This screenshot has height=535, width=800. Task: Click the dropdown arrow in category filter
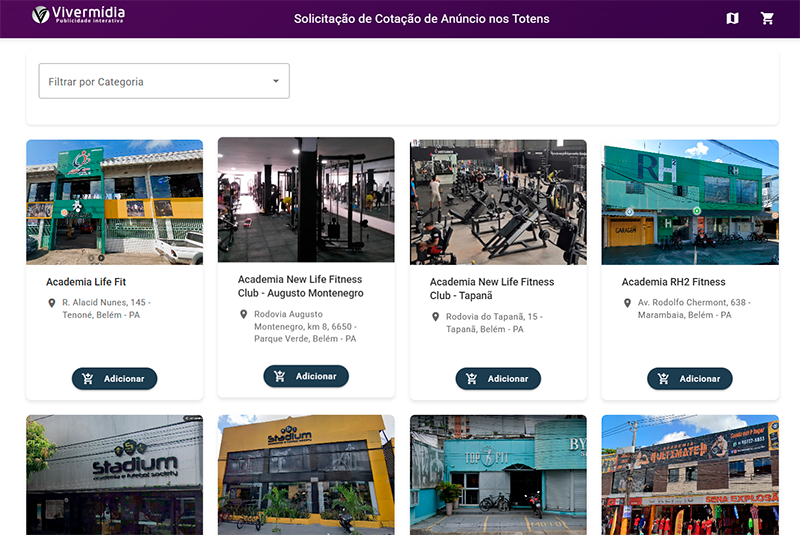[x=276, y=81]
